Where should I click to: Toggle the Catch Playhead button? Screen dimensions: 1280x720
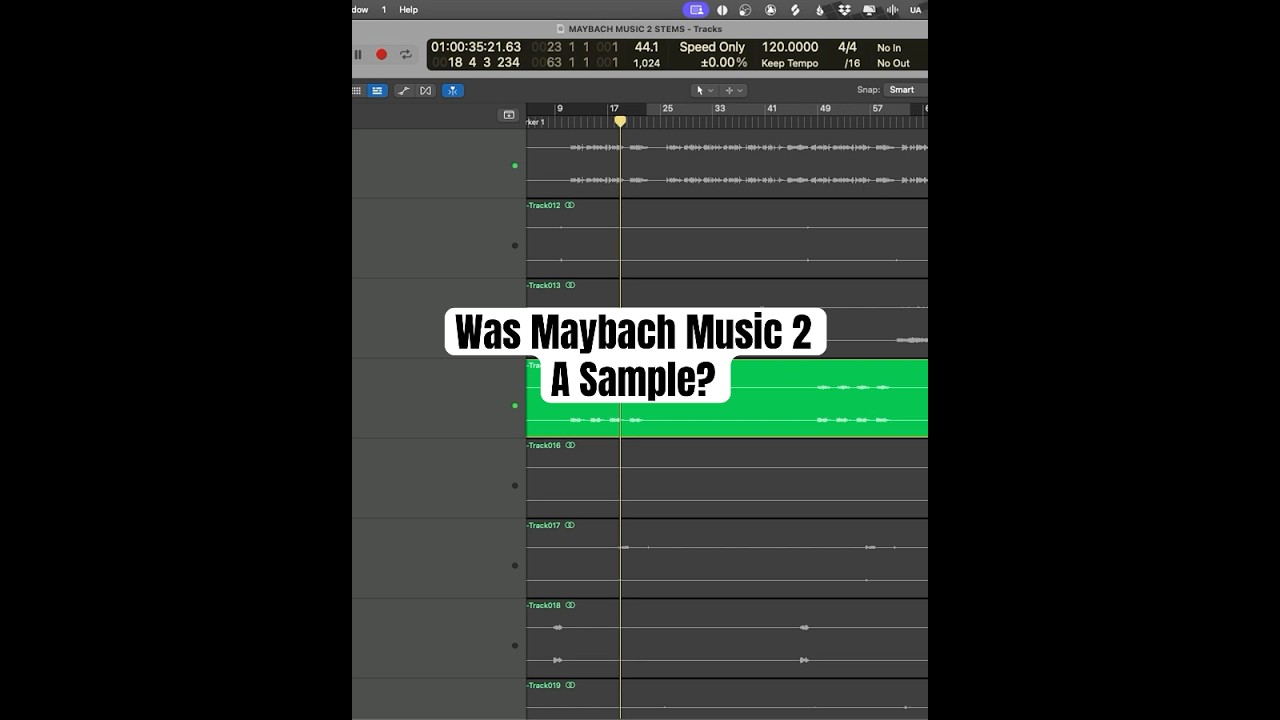[x=452, y=90]
